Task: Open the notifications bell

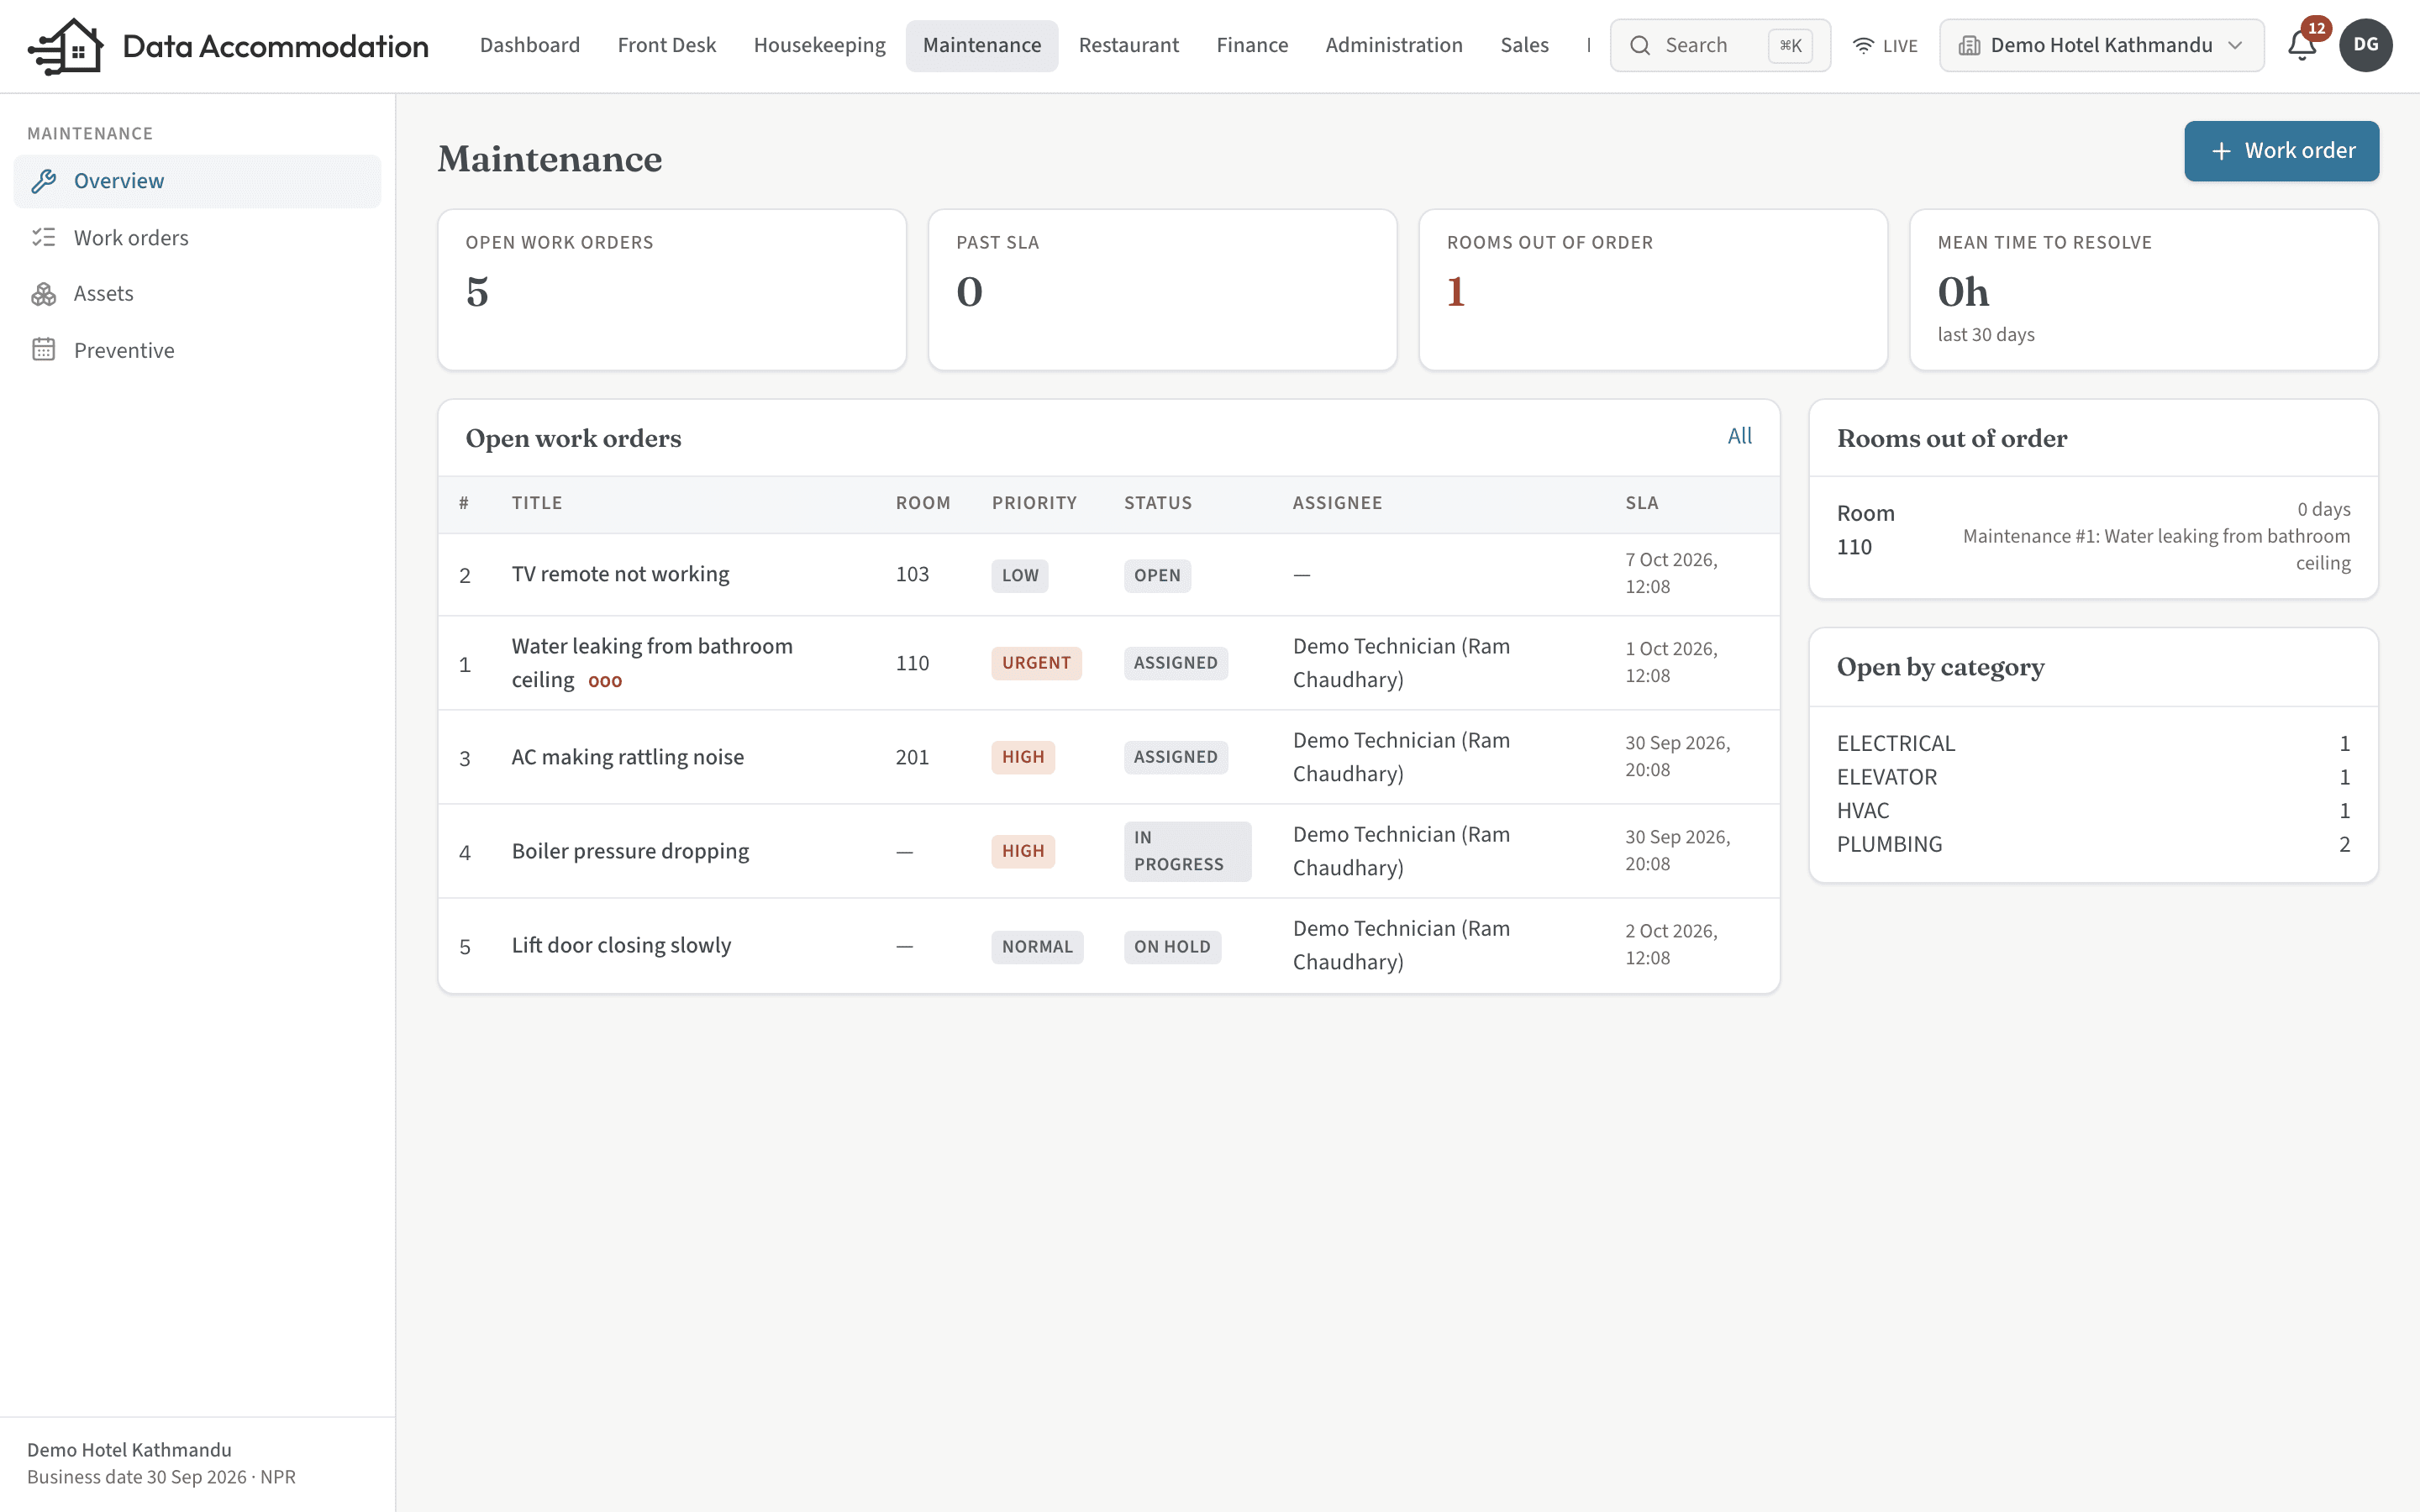Action: (2303, 45)
